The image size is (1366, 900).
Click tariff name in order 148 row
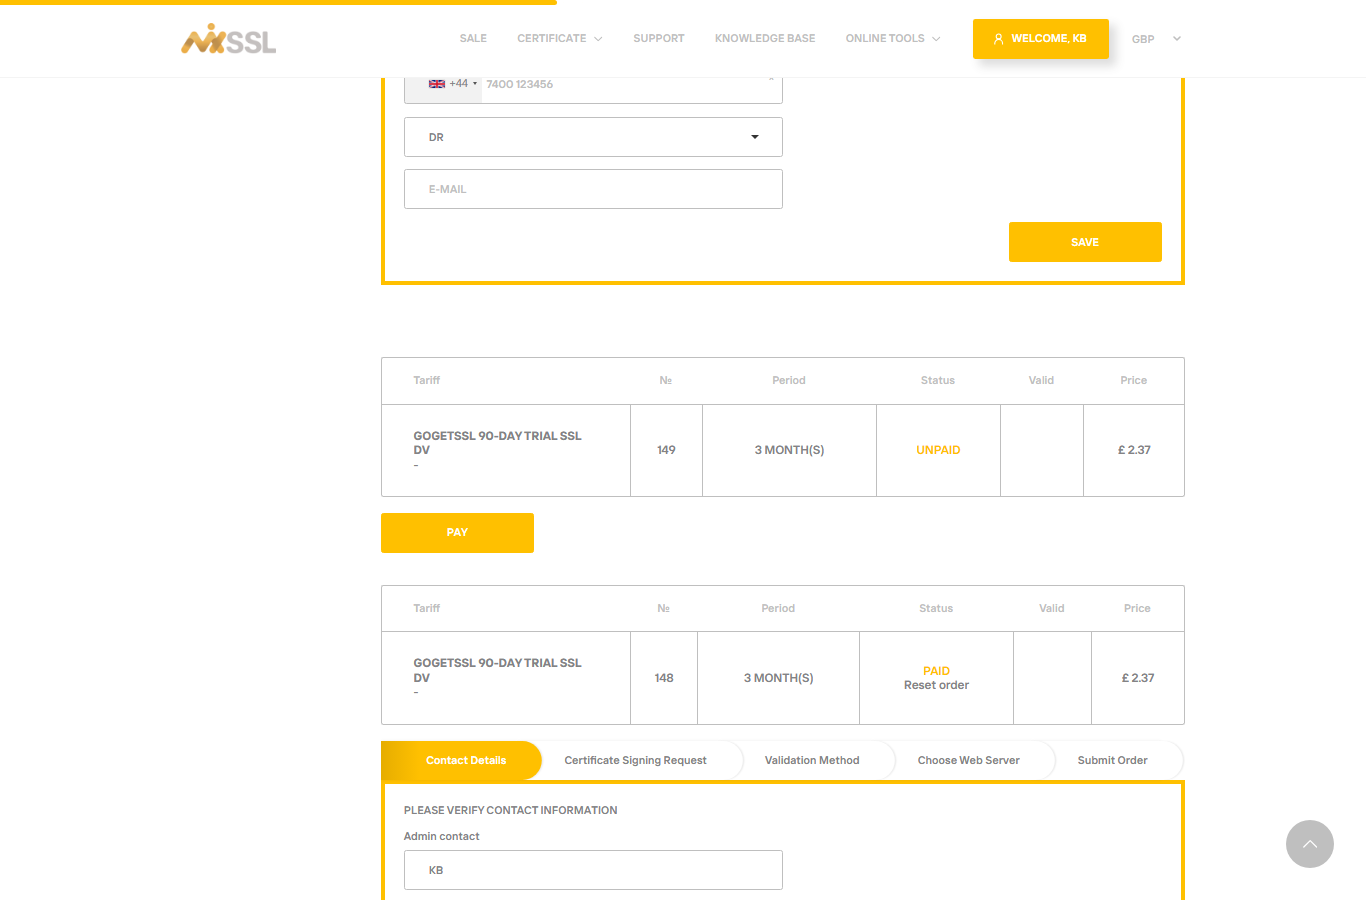(x=497, y=670)
